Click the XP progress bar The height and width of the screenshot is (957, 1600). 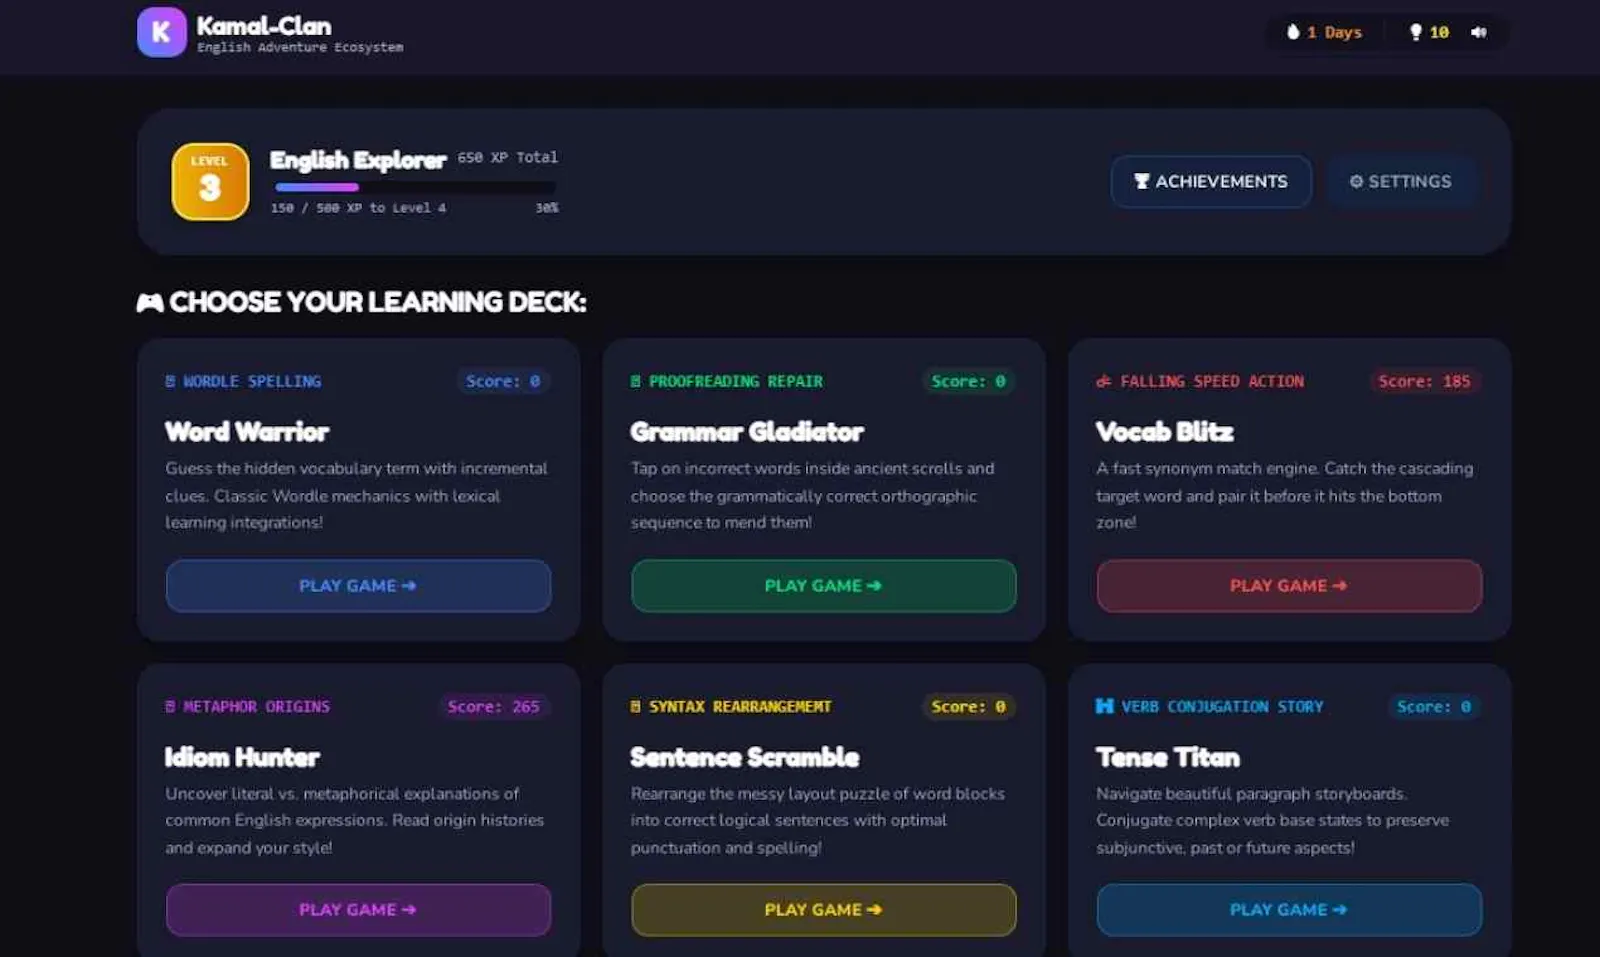point(415,187)
